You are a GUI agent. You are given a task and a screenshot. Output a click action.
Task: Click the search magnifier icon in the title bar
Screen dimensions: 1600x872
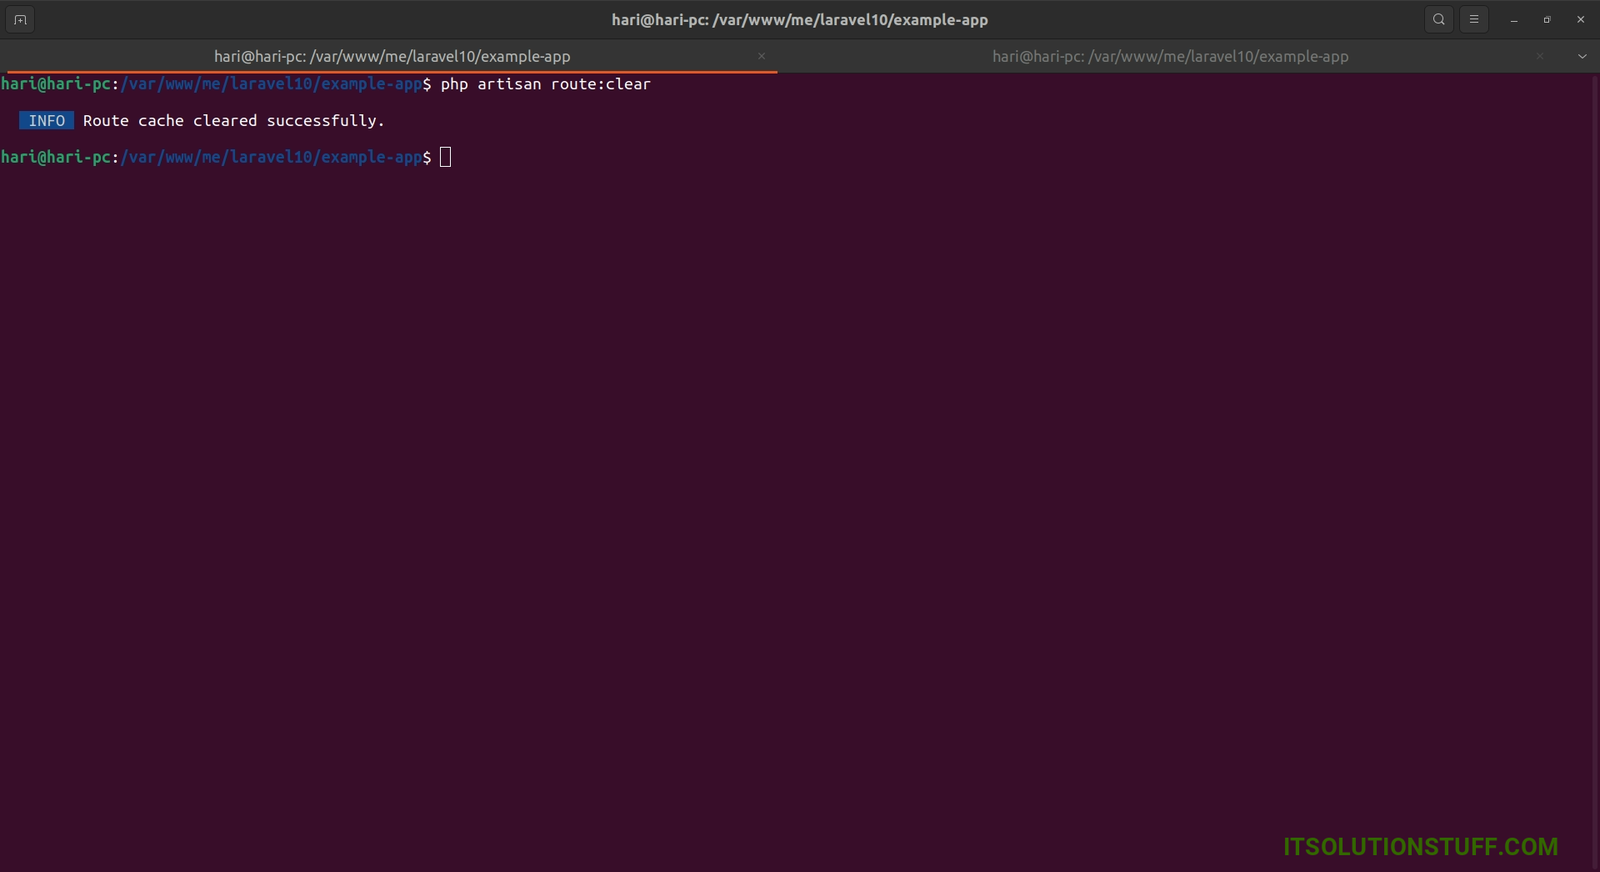(1439, 19)
